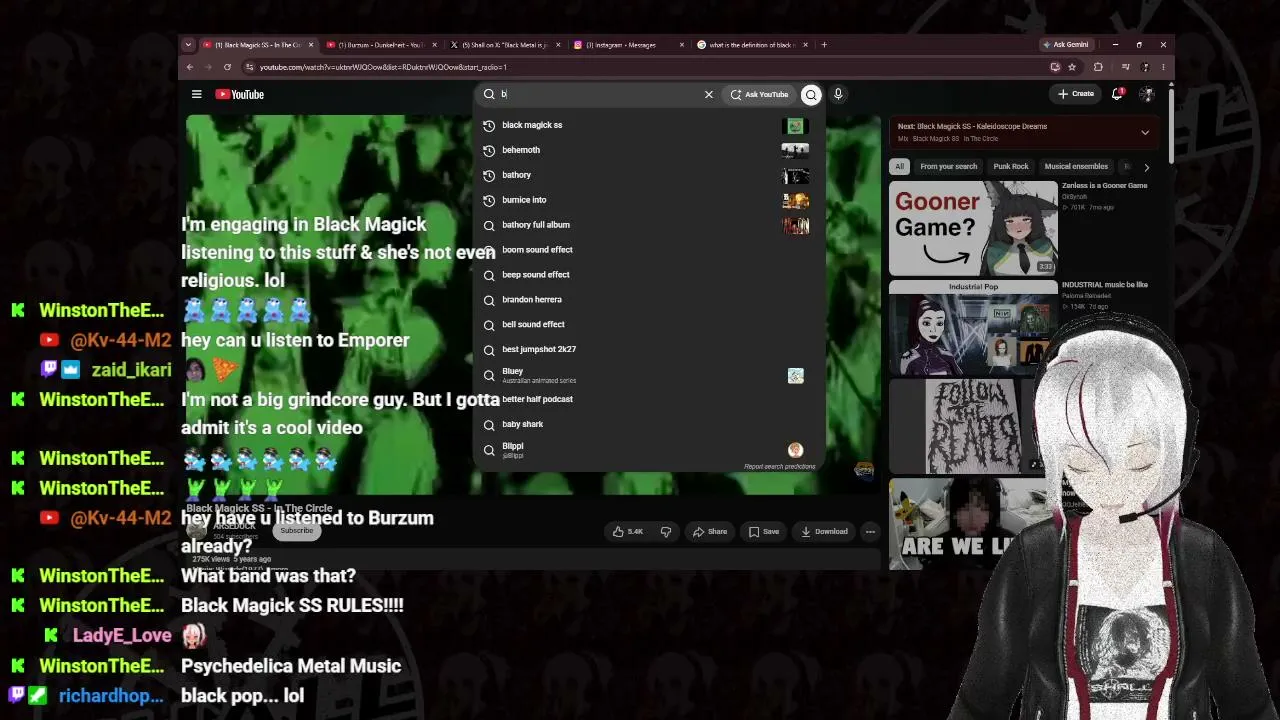
Task: Open a new browser tab
Action: pos(824,45)
